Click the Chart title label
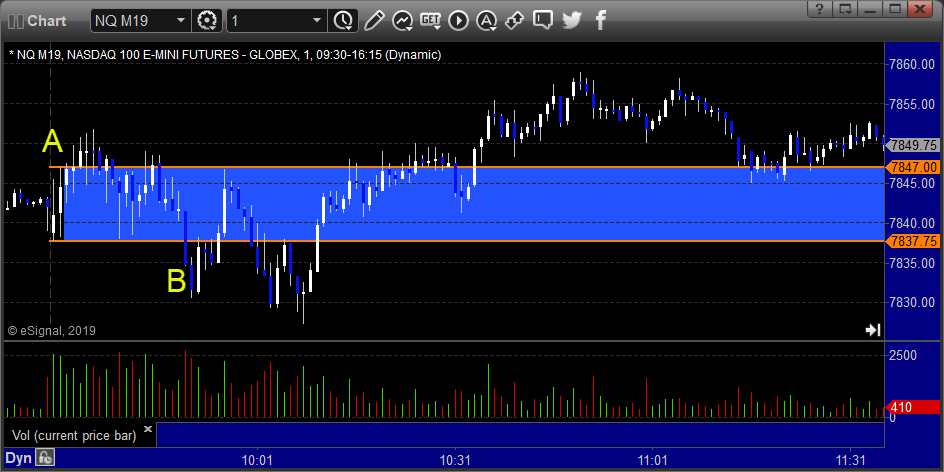 pos(46,20)
